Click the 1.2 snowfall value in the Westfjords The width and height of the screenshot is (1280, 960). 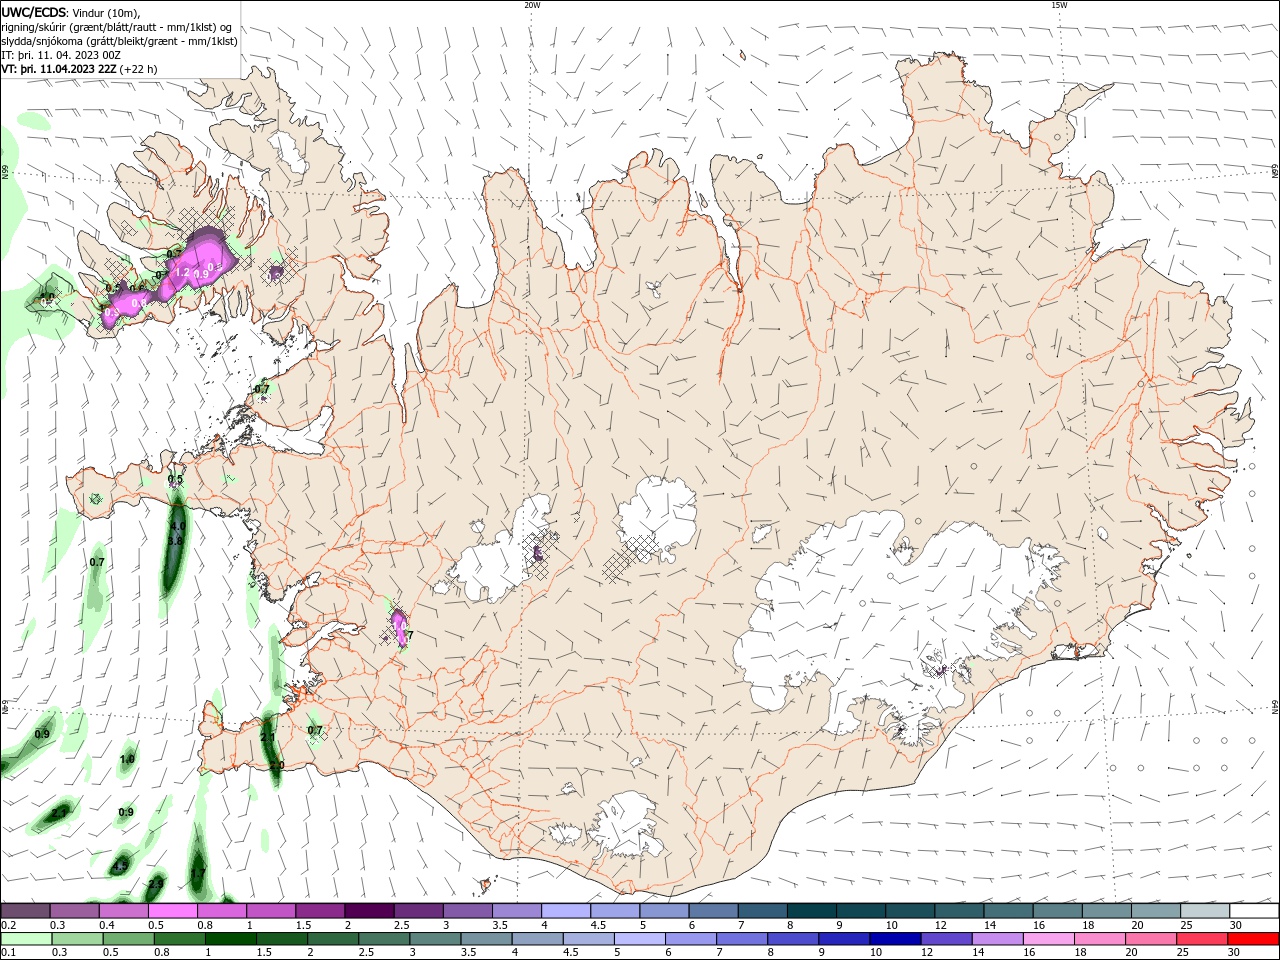click(182, 272)
